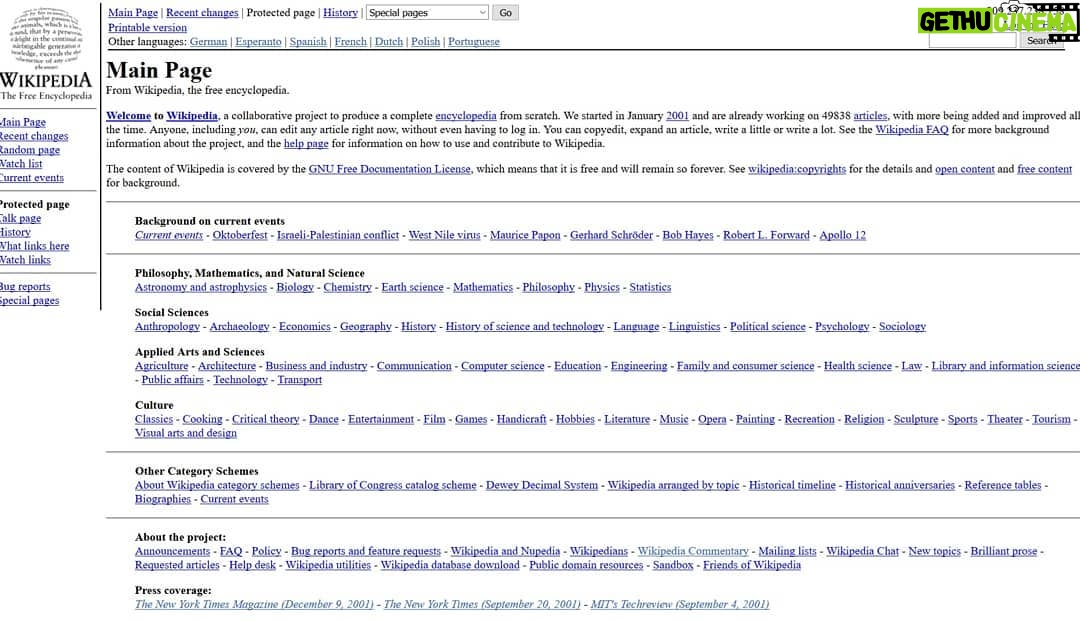Follow the GNU Free Documentation License link

389,169
